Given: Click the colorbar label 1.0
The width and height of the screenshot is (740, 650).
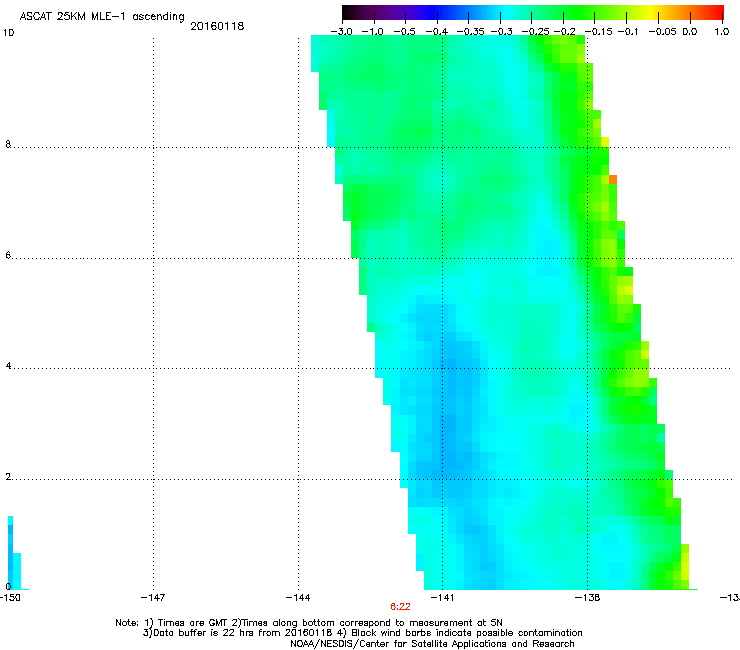Looking at the screenshot, I should pyautogui.click(x=722, y=32).
